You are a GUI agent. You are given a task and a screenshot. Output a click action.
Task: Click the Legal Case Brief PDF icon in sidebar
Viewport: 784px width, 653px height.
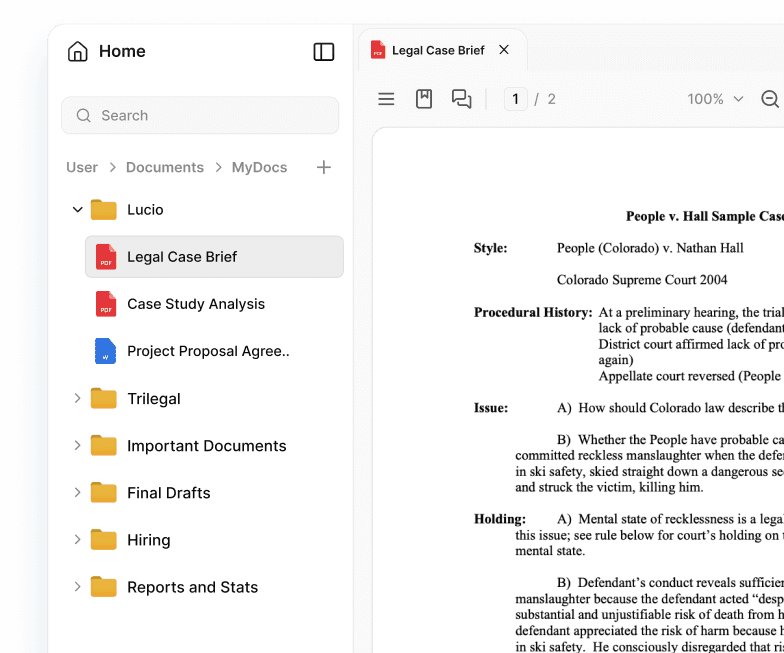(x=106, y=256)
